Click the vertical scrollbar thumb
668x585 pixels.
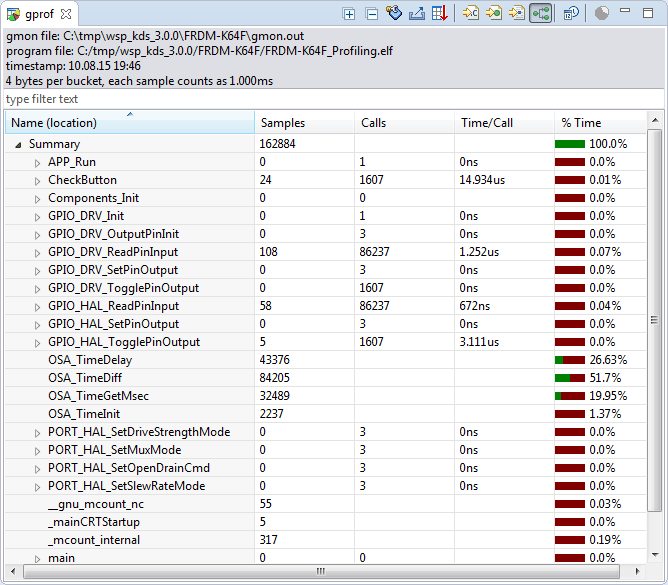click(x=654, y=320)
